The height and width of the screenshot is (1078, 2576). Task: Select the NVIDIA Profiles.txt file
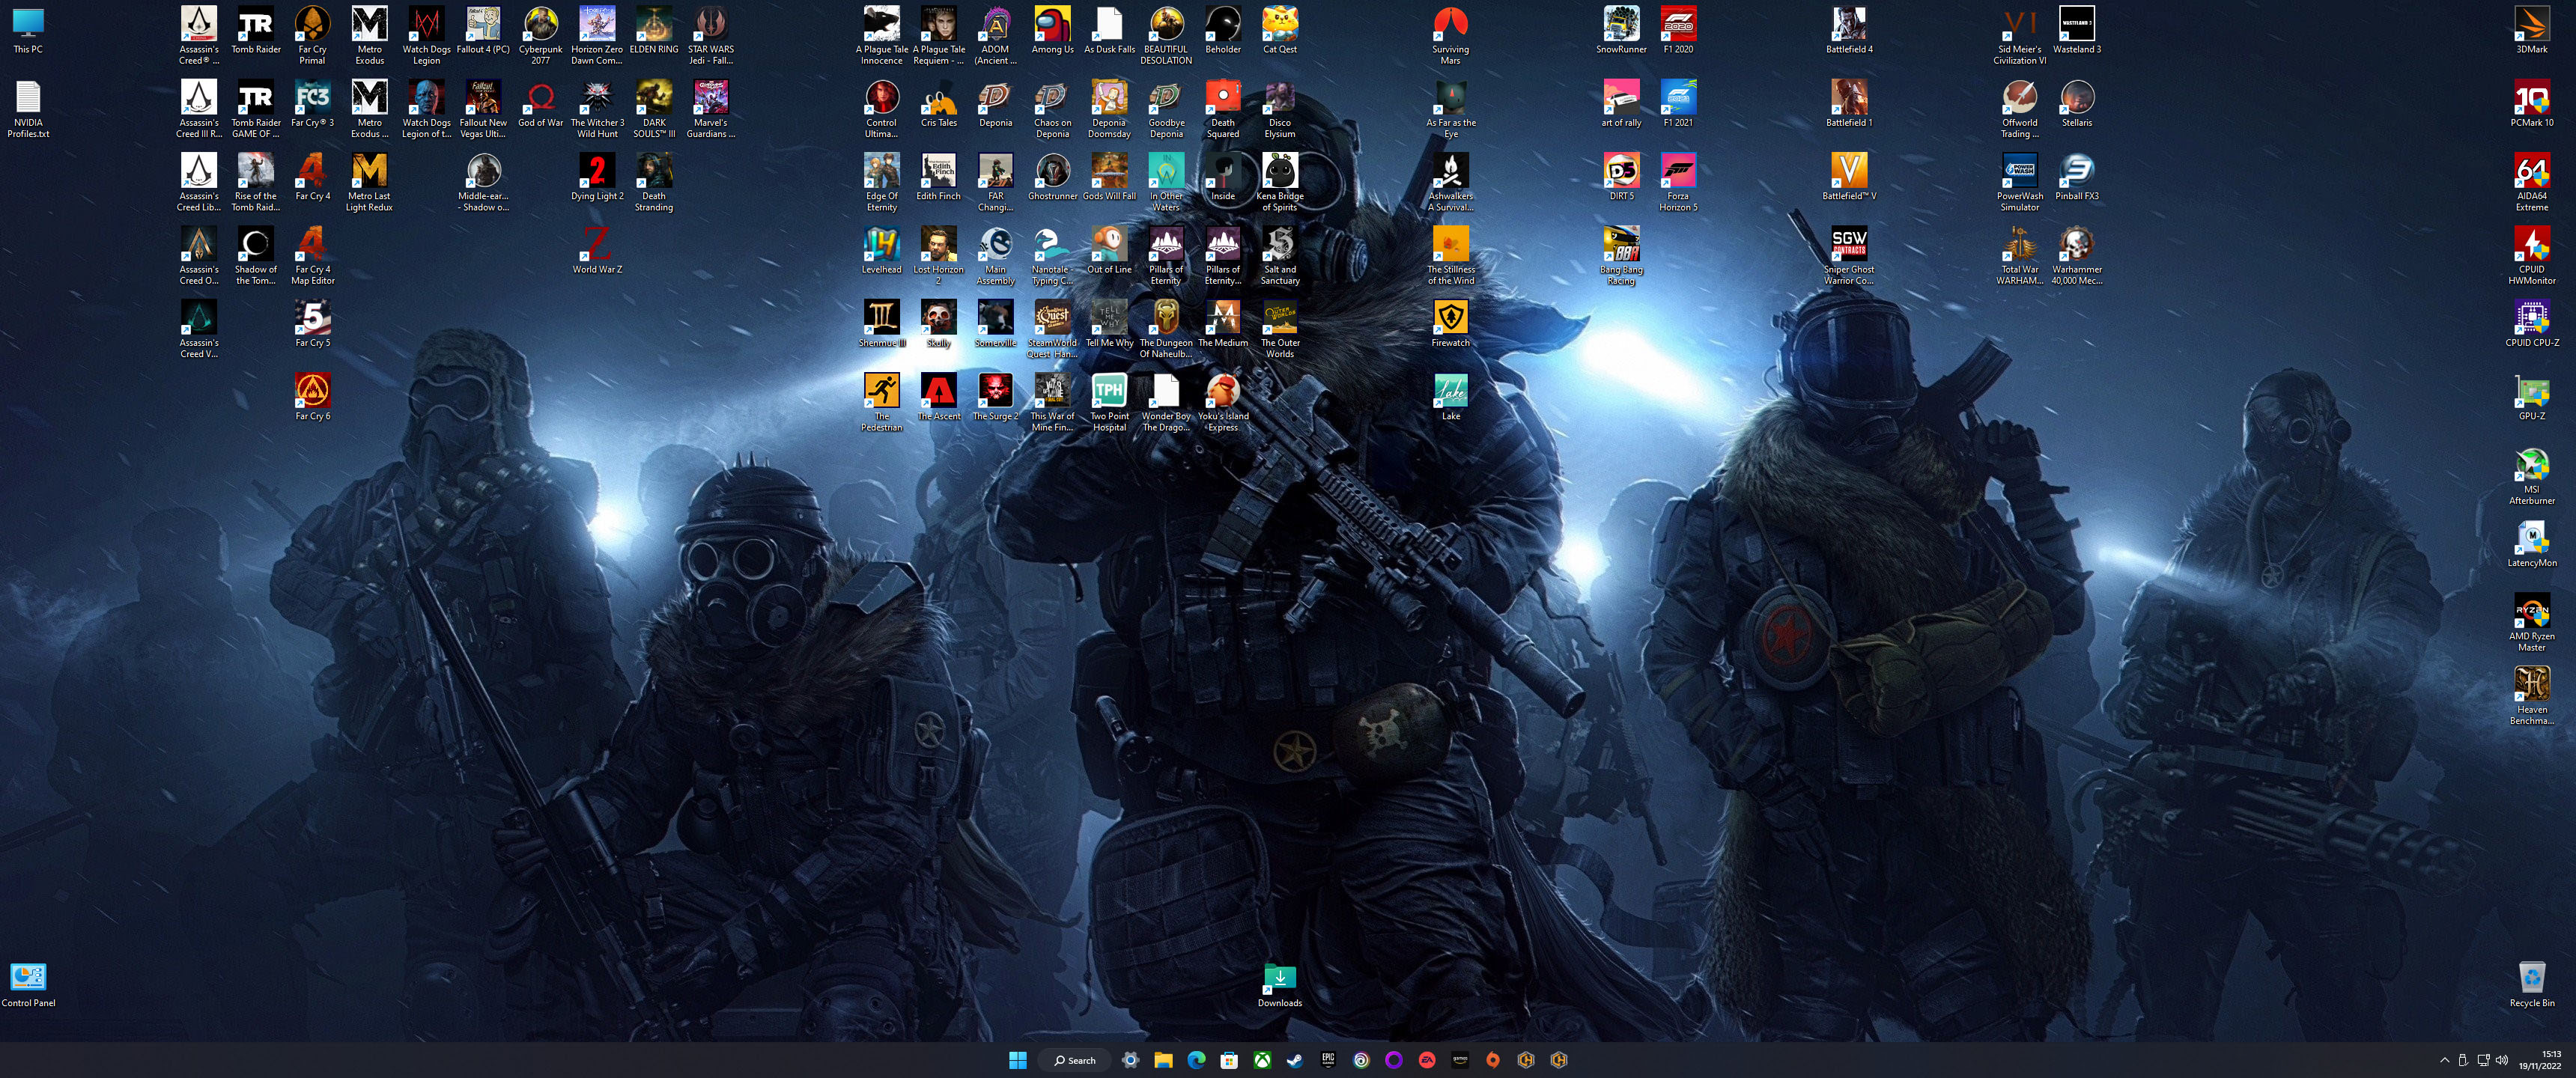(x=28, y=109)
